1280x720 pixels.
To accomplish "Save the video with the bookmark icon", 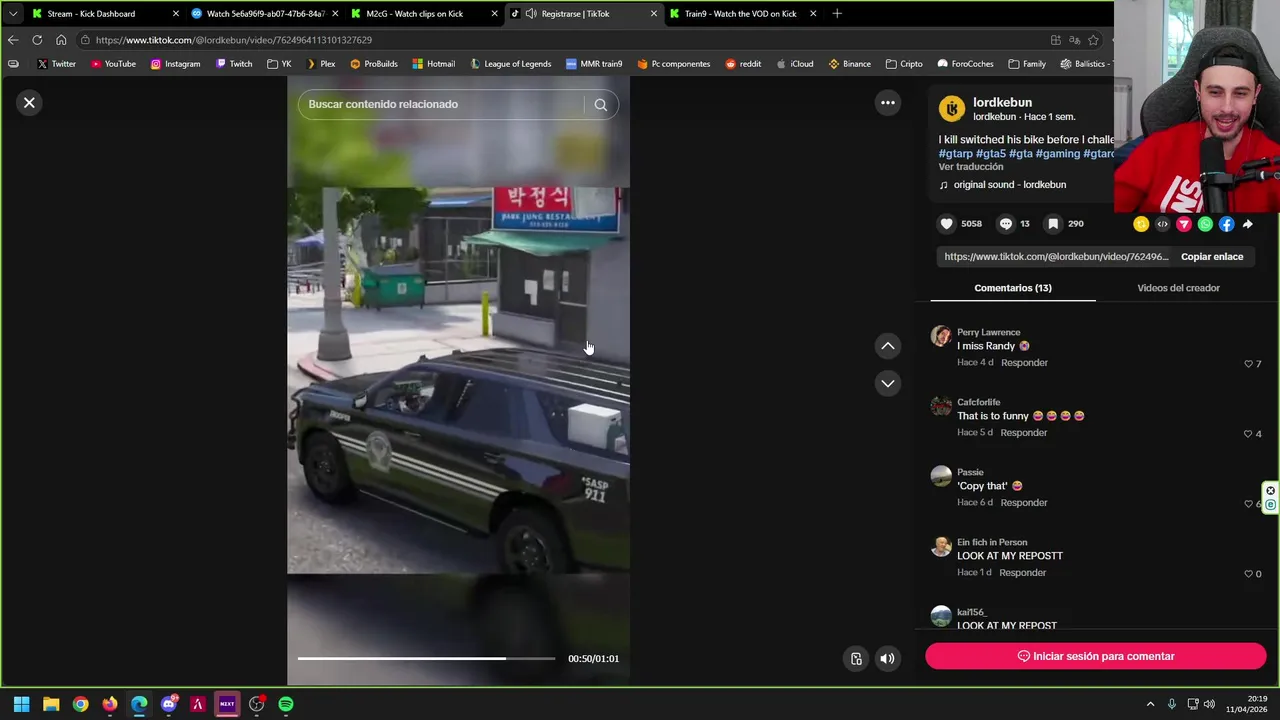I will tap(1052, 224).
